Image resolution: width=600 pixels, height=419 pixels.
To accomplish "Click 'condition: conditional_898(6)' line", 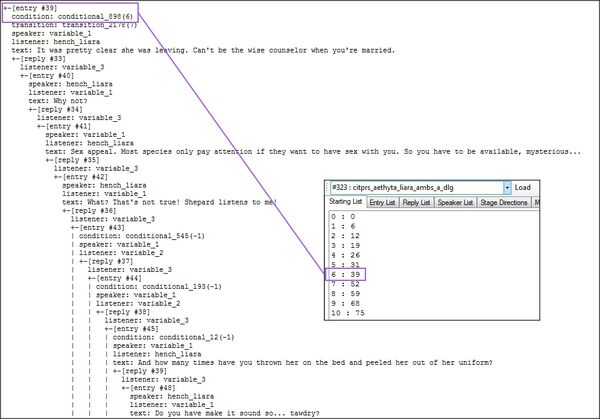I will (x=72, y=16).
